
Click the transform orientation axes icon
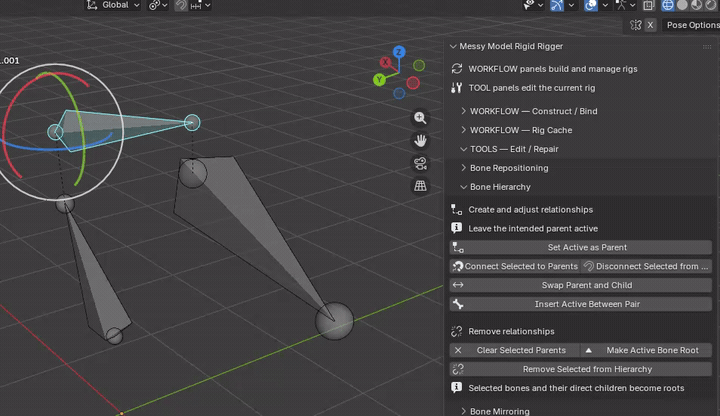click(92, 5)
